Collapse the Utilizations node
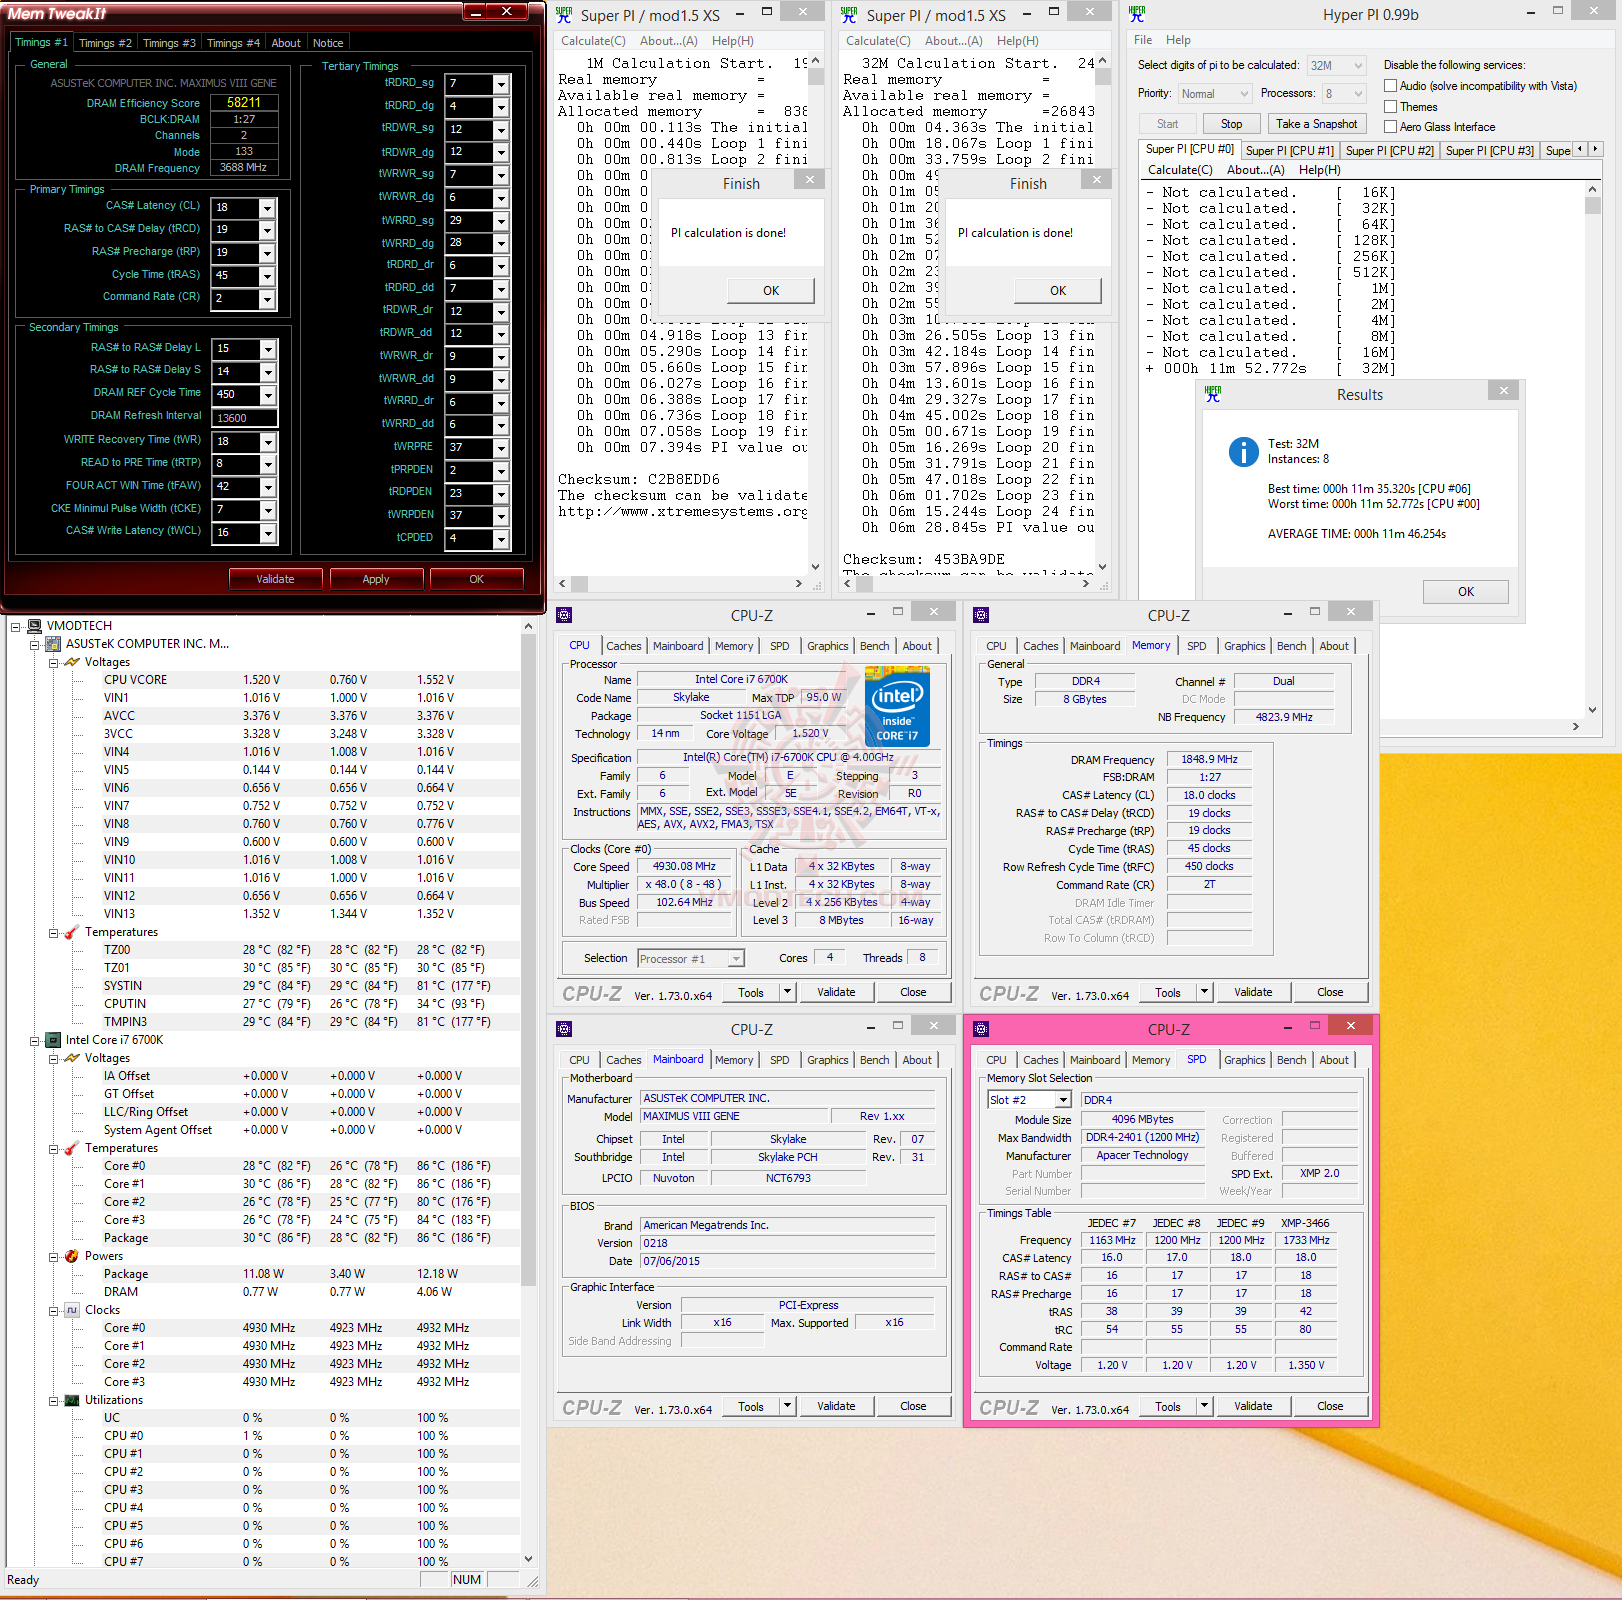This screenshot has width=1622, height=1600. pos(53,1401)
